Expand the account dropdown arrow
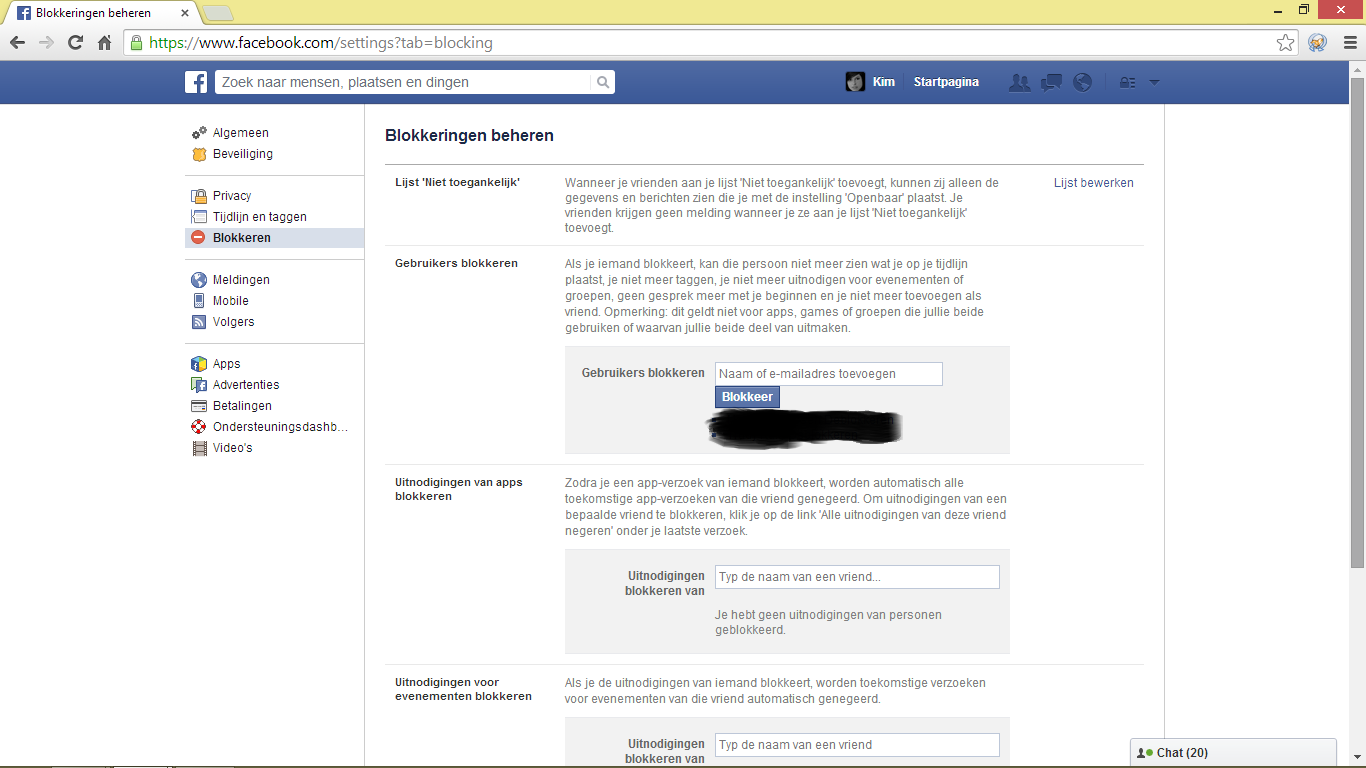Screen dimensions: 1366x768 [1154, 83]
